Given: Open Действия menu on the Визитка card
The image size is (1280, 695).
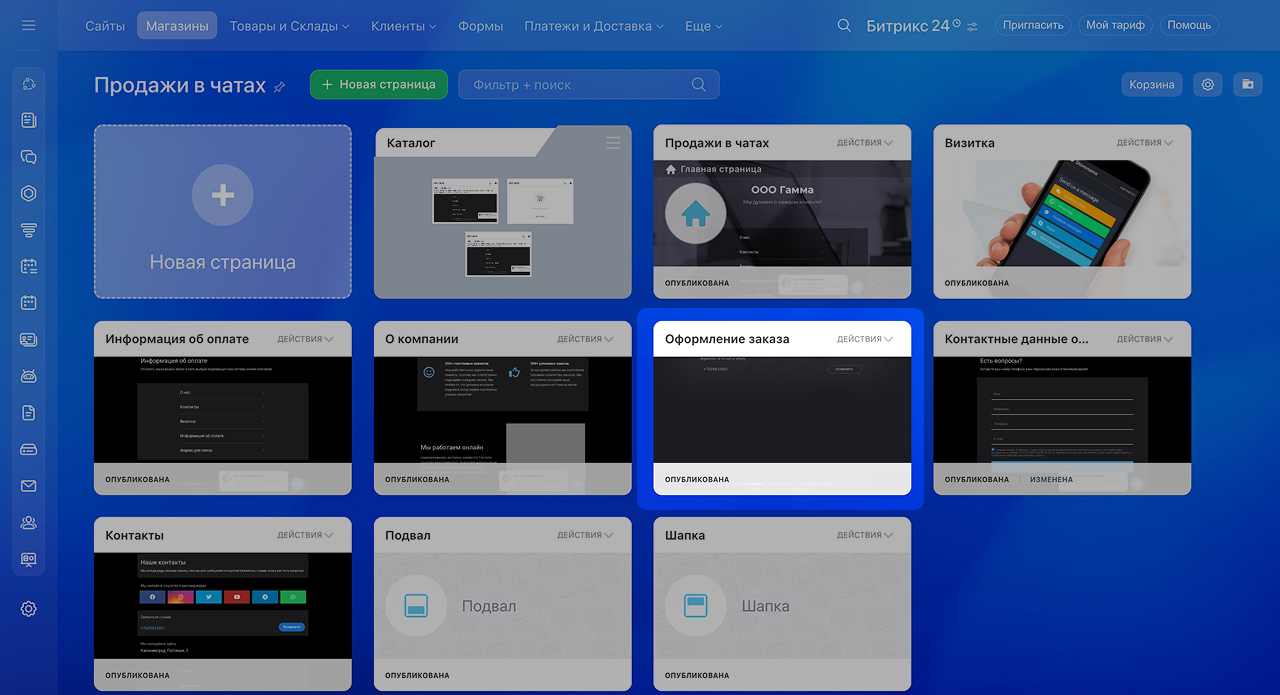Looking at the screenshot, I should [x=1144, y=143].
